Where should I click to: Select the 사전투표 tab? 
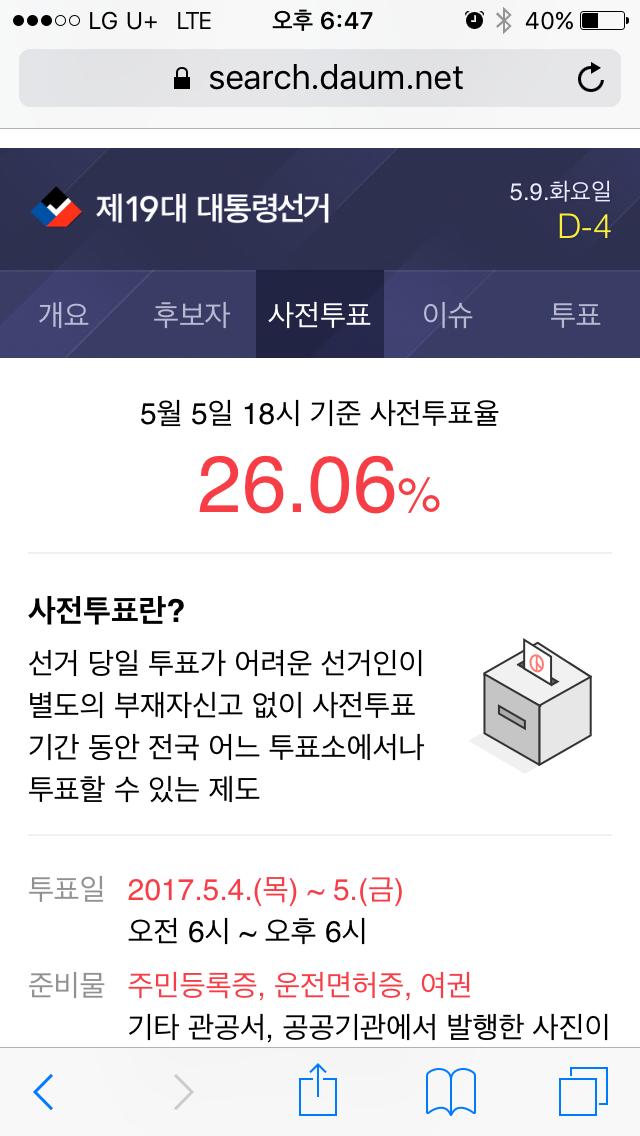point(320,315)
